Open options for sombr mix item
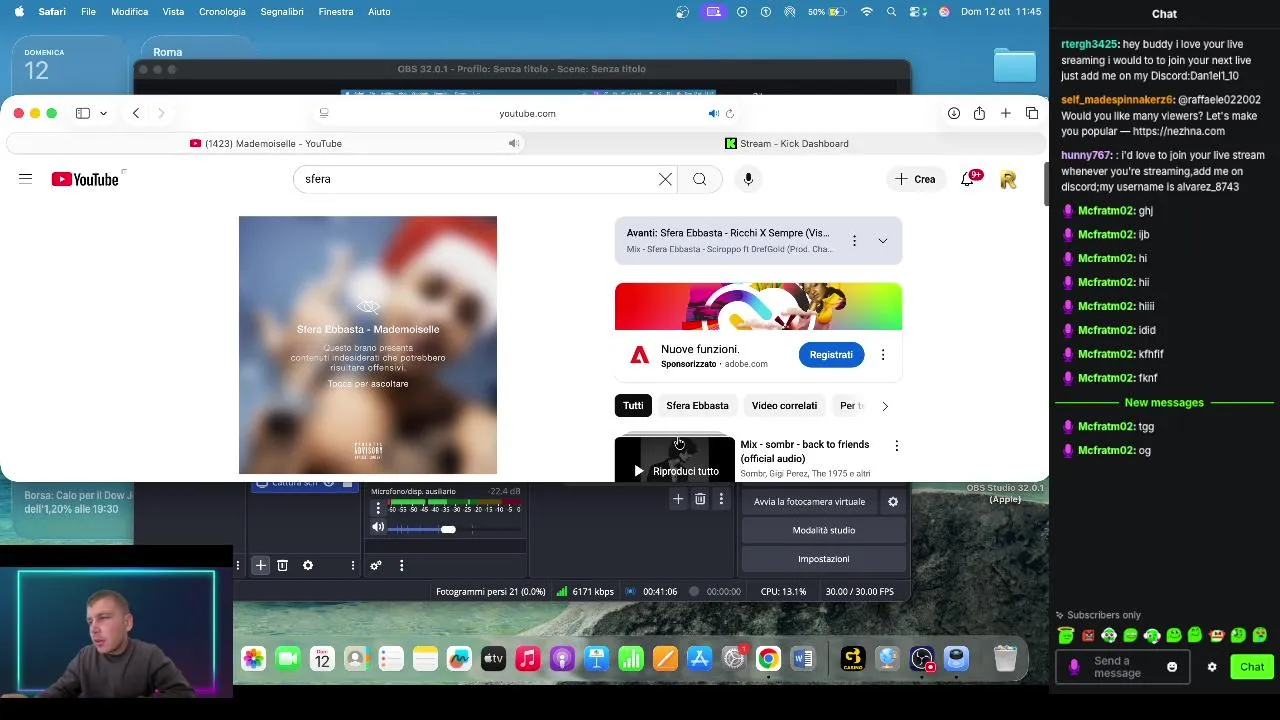This screenshot has width=1280, height=720. 896,446
